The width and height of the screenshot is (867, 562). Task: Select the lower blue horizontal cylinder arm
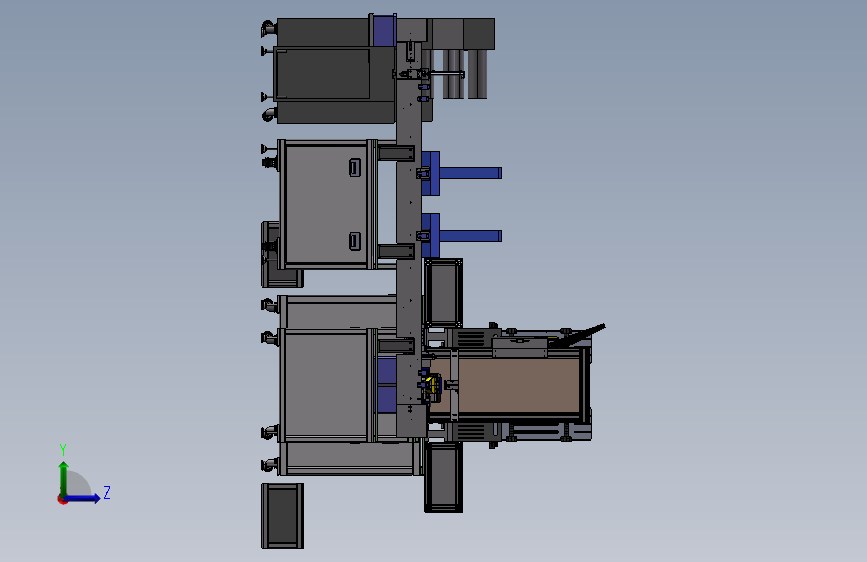(x=471, y=236)
